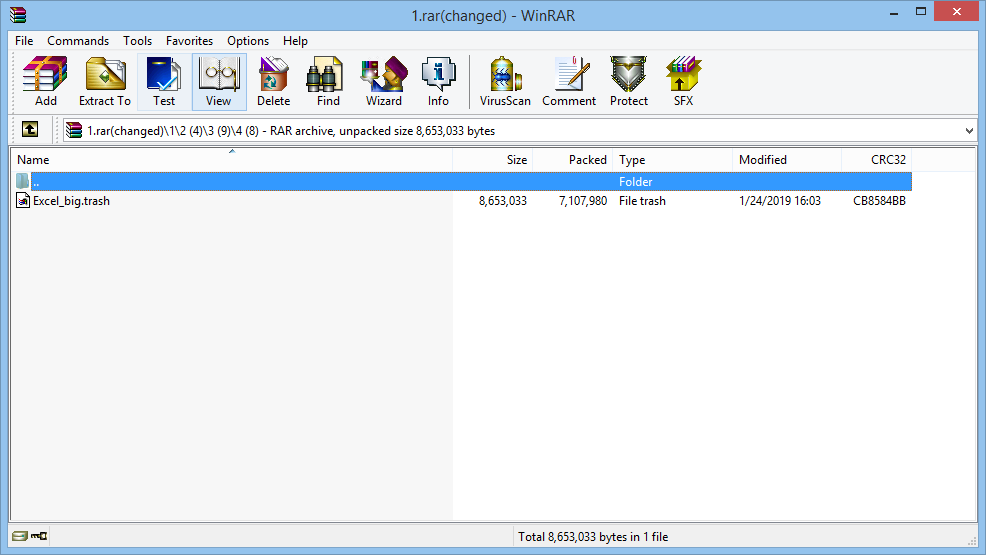Sort by the Modified column header
This screenshot has height=555, width=986.
[x=787, y=160]
